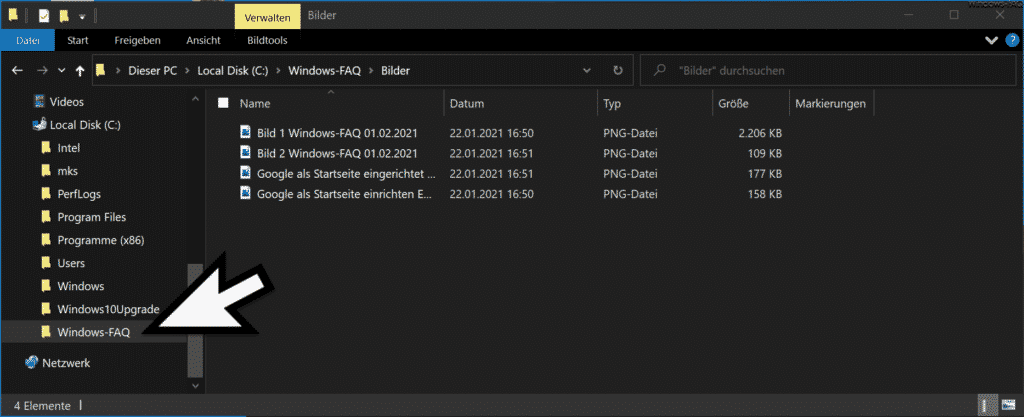The height and width of the screenshot is (417, 1024).
Task: Click the navigation pane scrollbar thumb
Action: coord(196,320)
